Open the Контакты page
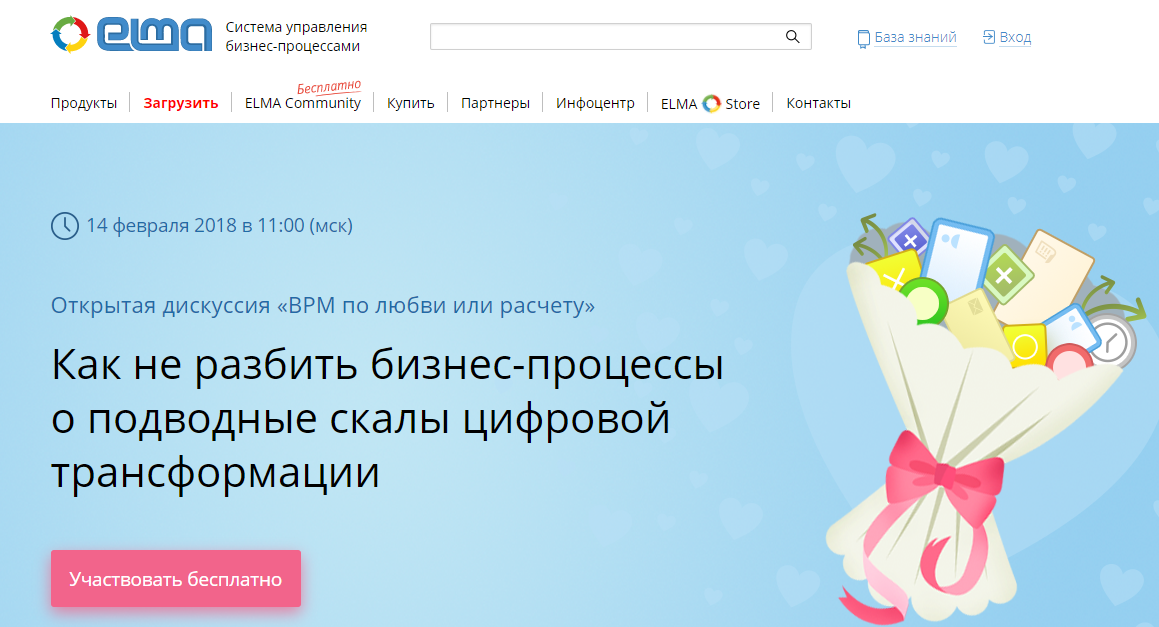Viewport: 1159px width, 627px height. pos(818,102)
